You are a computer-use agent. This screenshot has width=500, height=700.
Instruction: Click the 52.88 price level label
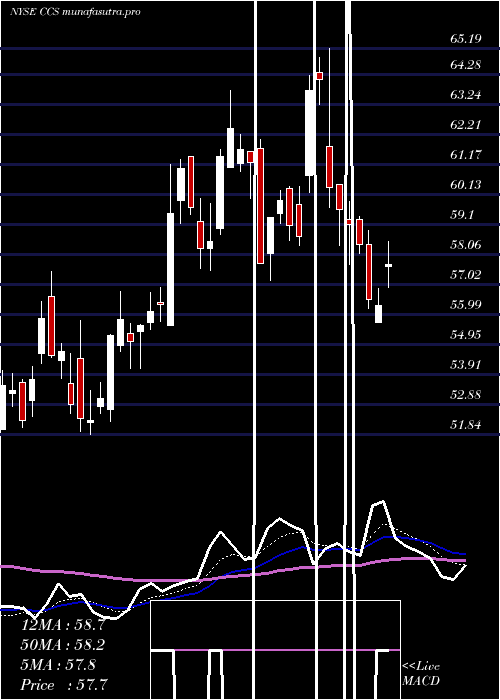click(x=466, y=395)
